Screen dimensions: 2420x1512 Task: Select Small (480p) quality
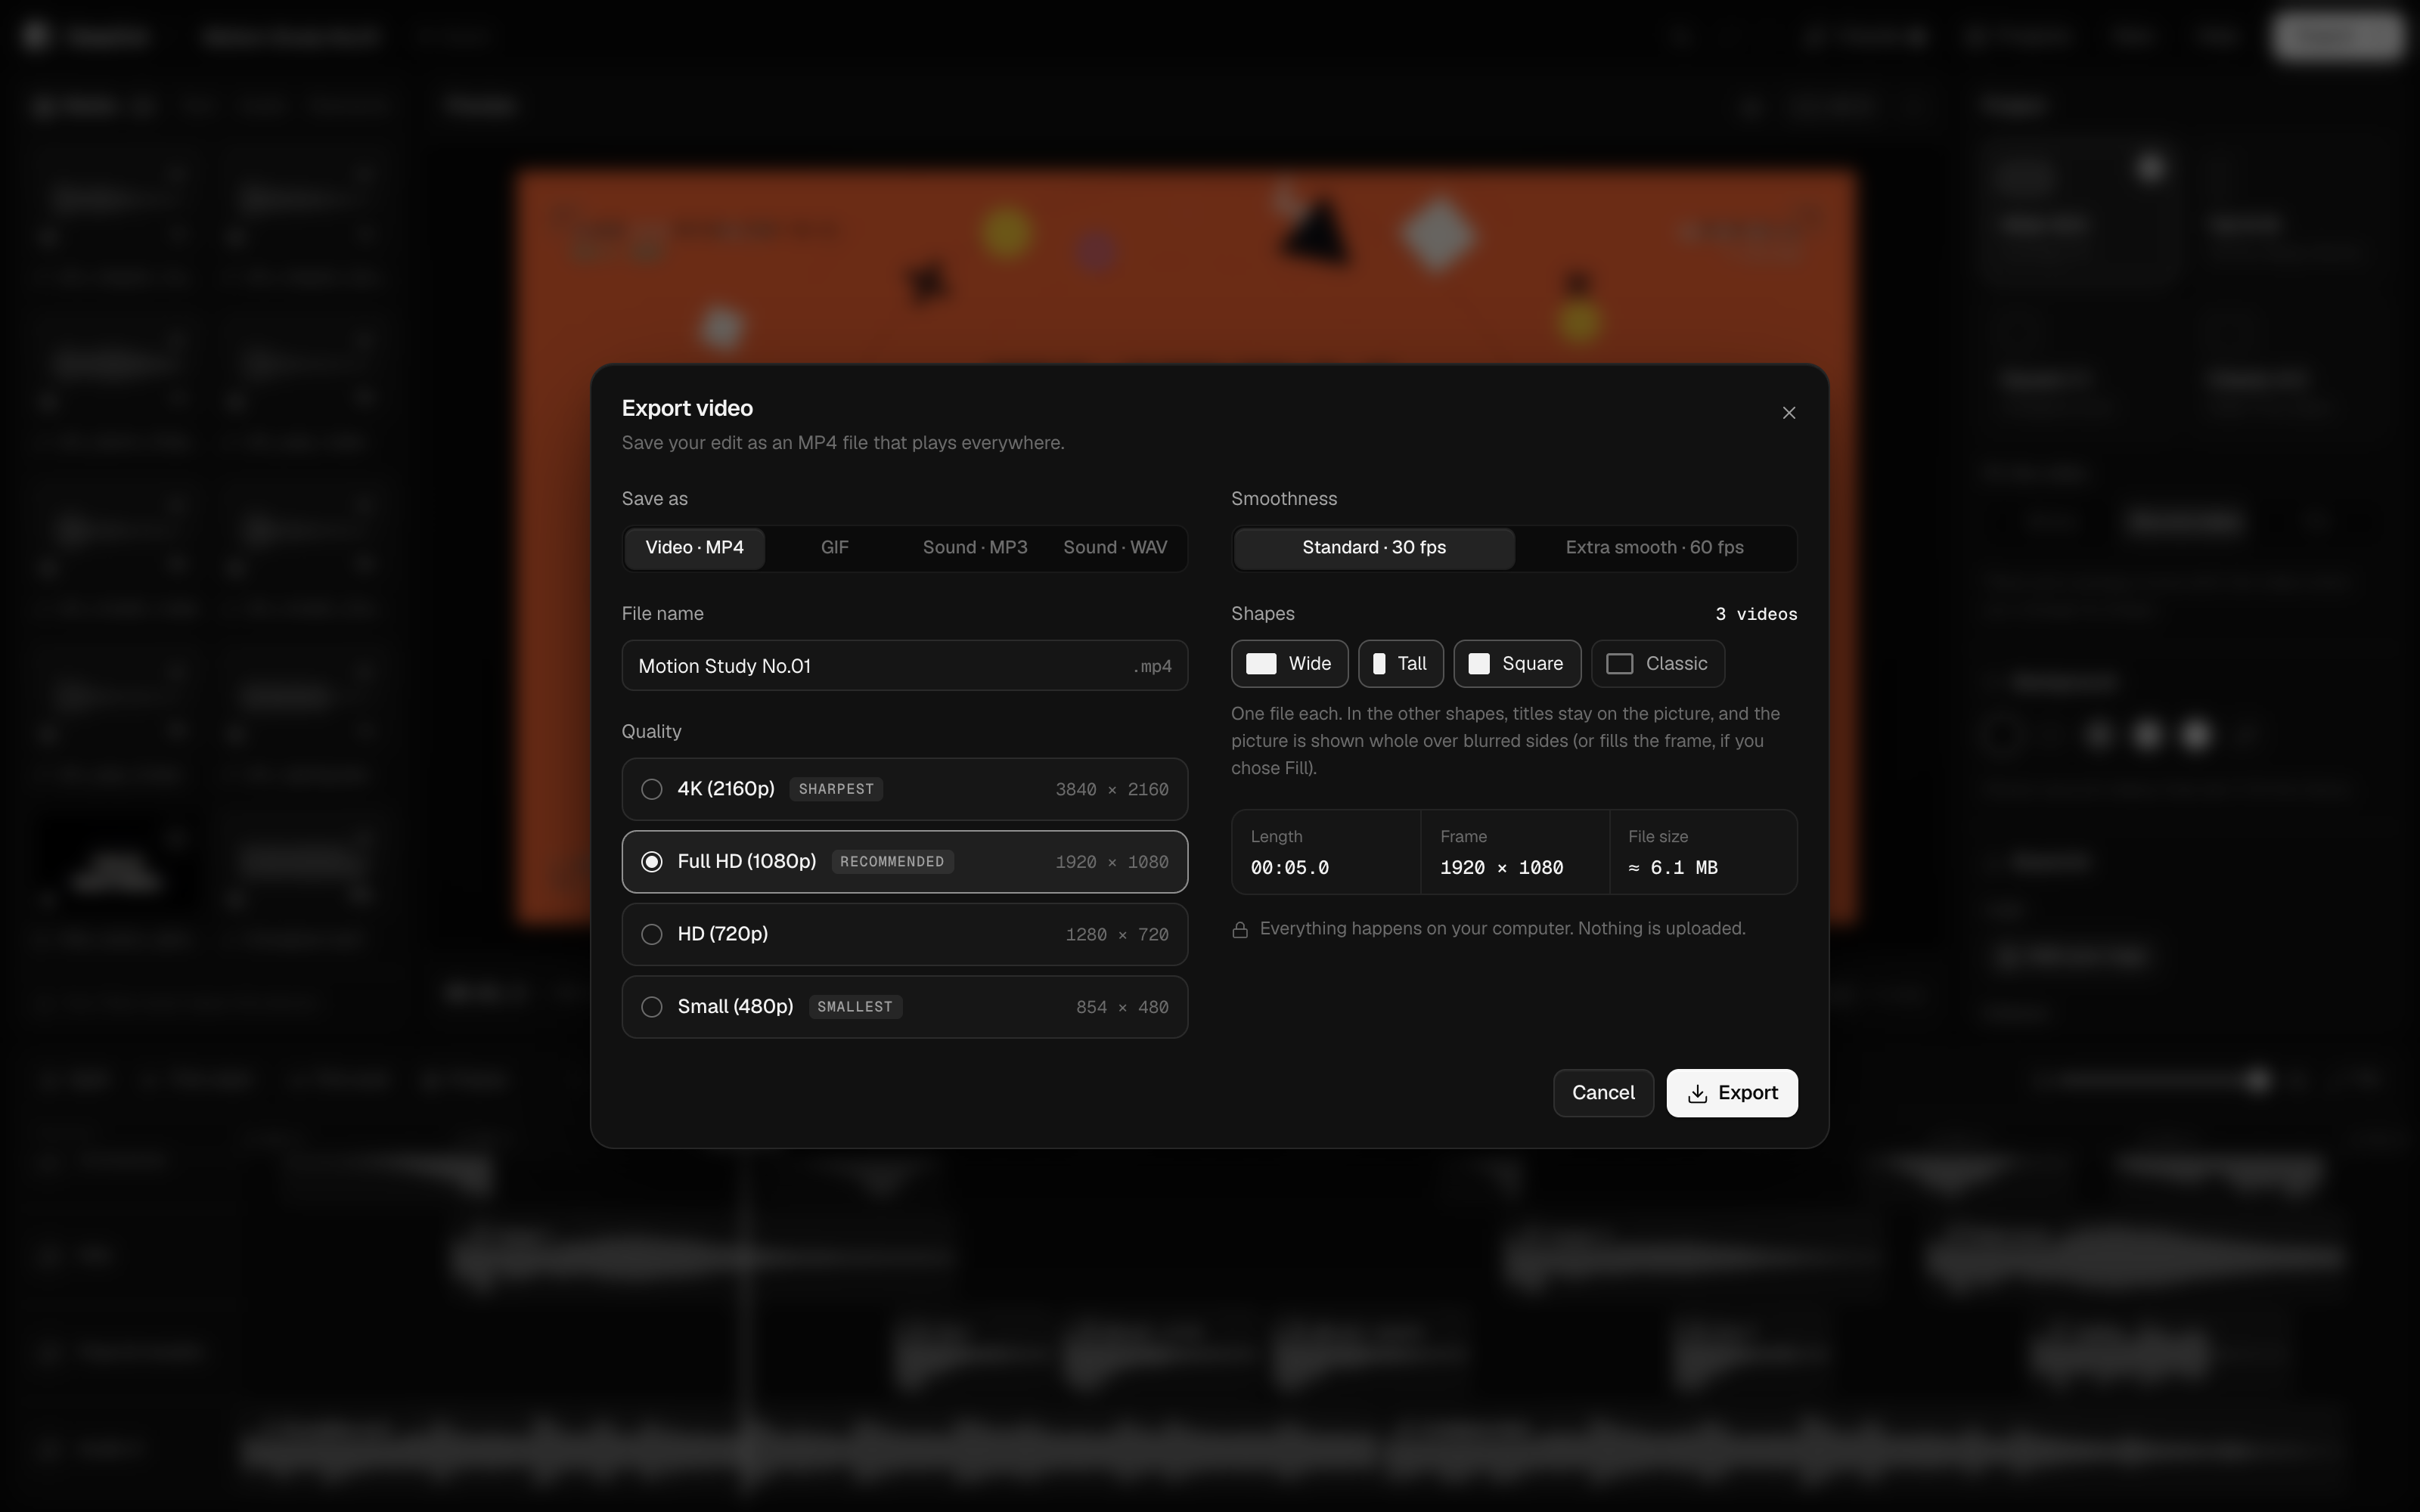(x=904, y=1007)
